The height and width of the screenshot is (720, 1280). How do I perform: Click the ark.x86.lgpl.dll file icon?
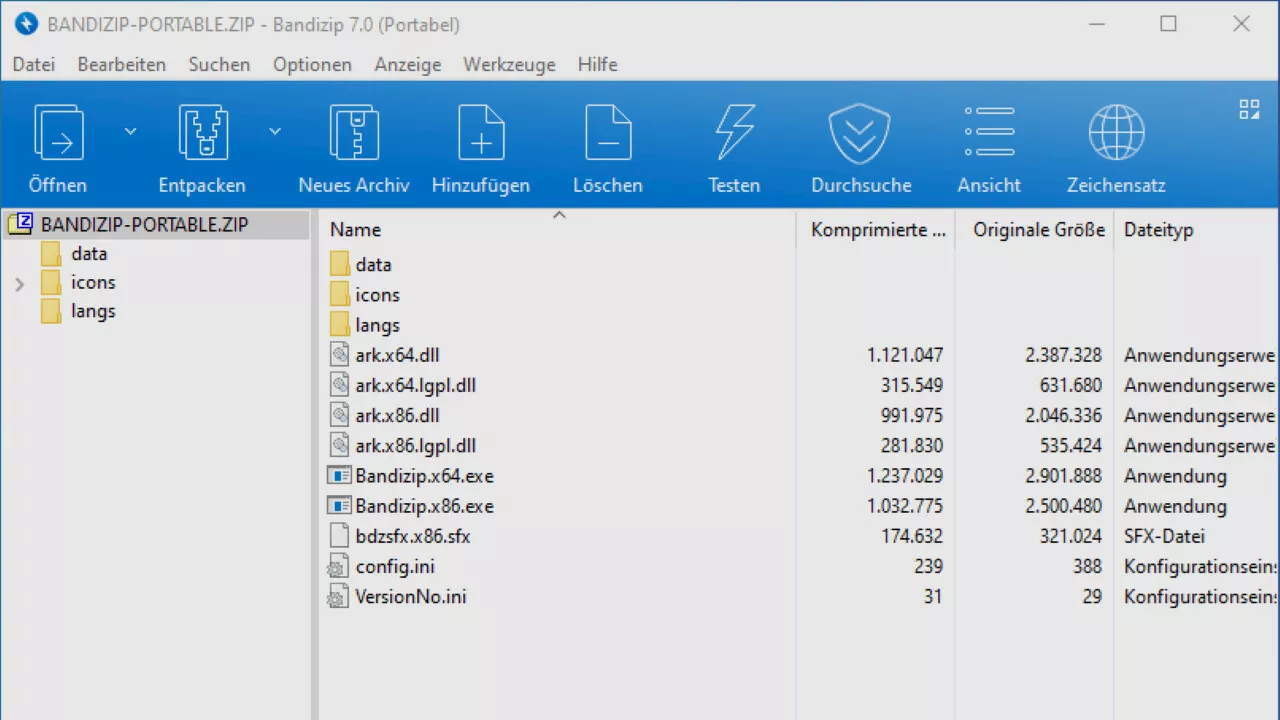[x=339, y=445]
